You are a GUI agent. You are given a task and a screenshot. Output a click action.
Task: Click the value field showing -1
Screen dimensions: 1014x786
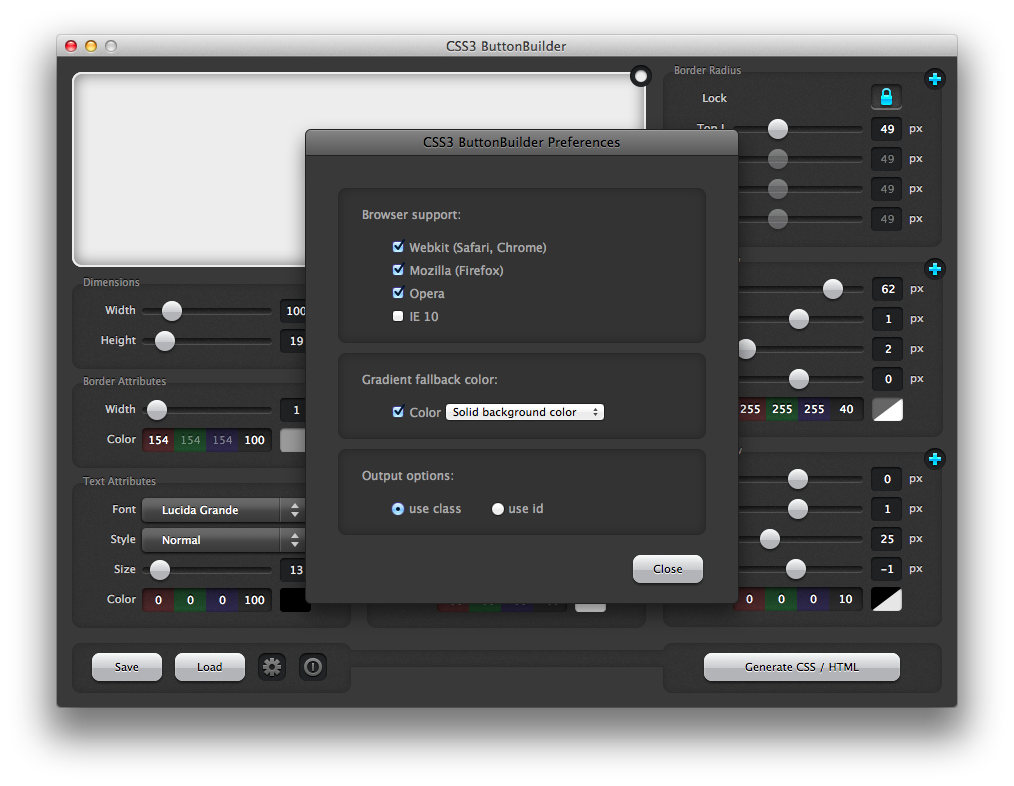click(887, 569)
